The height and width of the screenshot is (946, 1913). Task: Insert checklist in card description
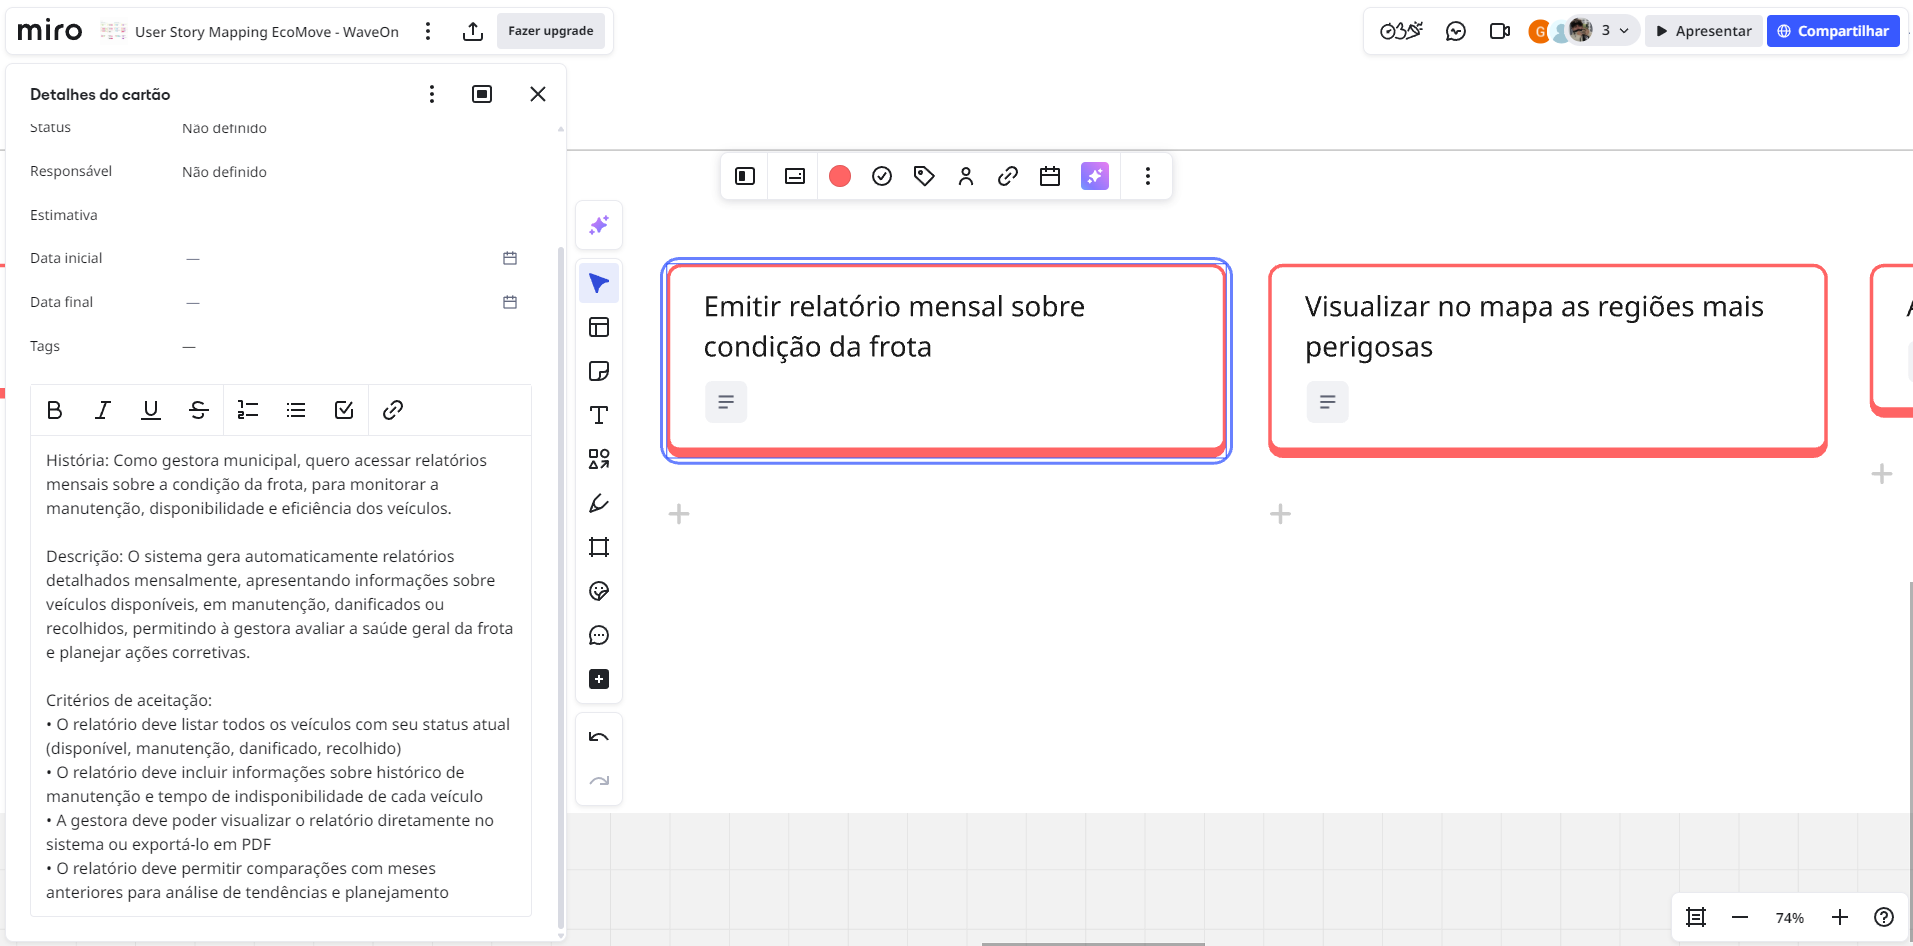(x=344, y=410)
